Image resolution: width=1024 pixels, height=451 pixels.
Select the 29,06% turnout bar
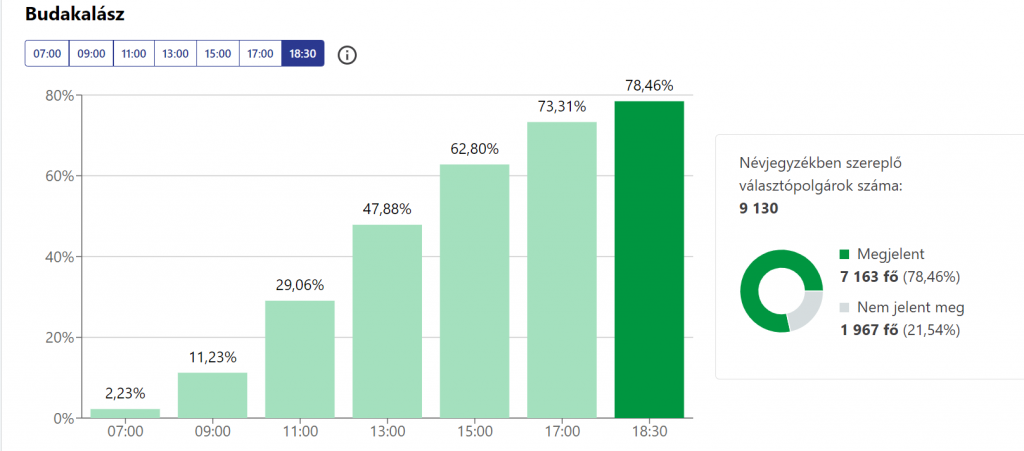tap(300, 359)
